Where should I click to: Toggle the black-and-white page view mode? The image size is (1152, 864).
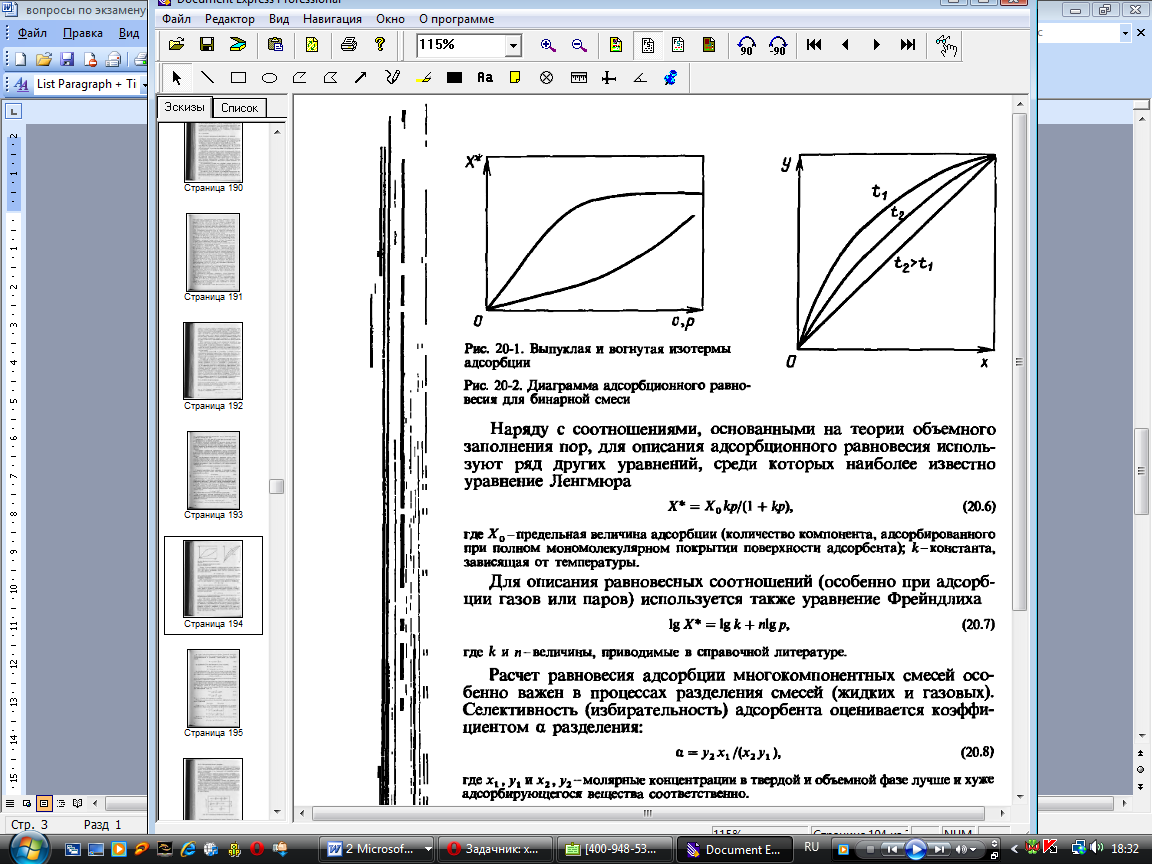(x=647, y=45)
